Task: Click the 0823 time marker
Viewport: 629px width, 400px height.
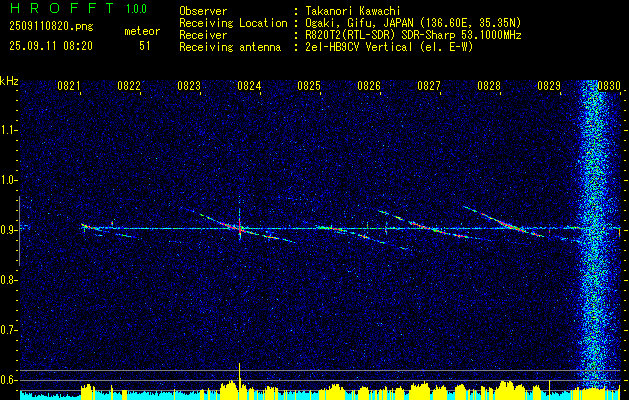Action: 189,86
